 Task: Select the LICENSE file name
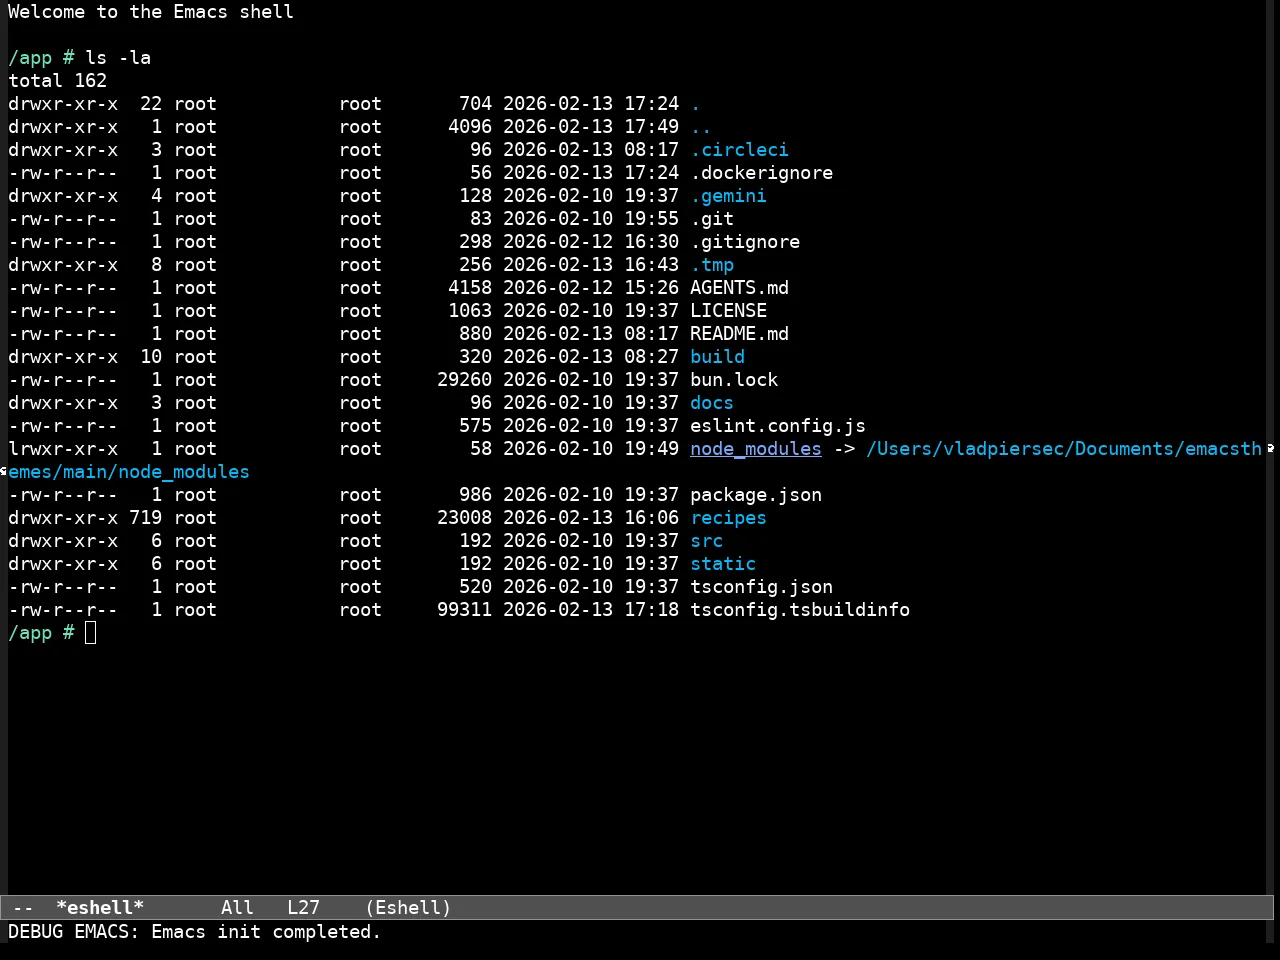tap(728, 311)
